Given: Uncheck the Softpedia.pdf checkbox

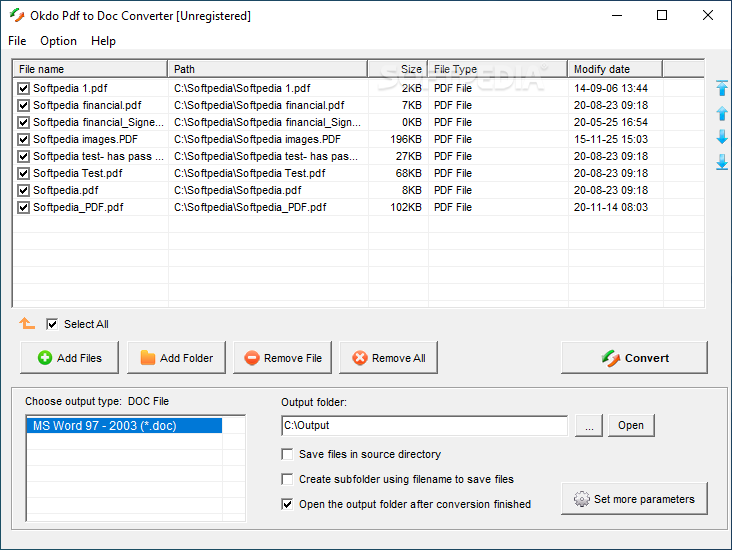Looking at the screenshot, I should click(x=23, y=190).
